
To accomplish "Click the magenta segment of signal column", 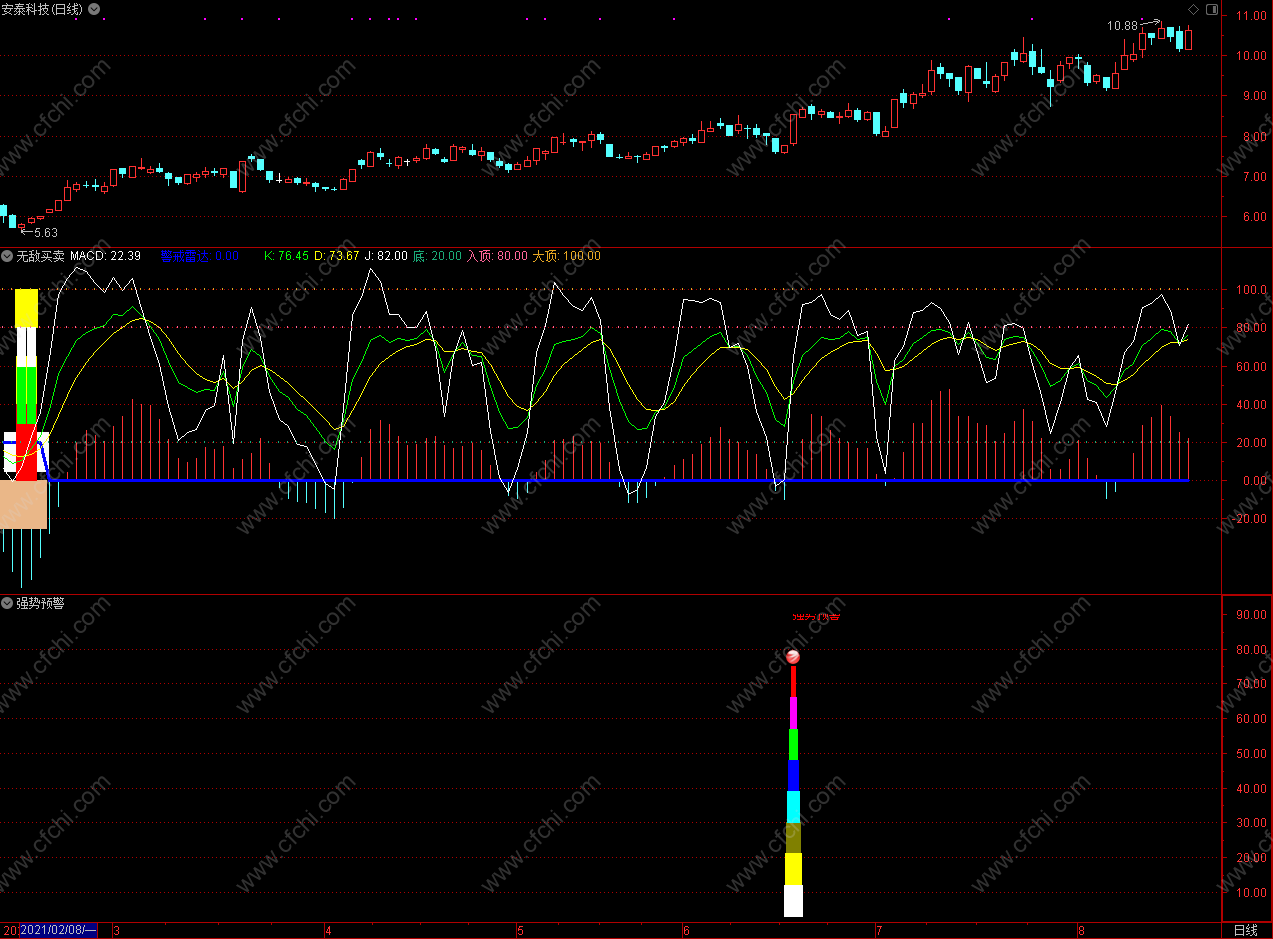I will (793, 713).
